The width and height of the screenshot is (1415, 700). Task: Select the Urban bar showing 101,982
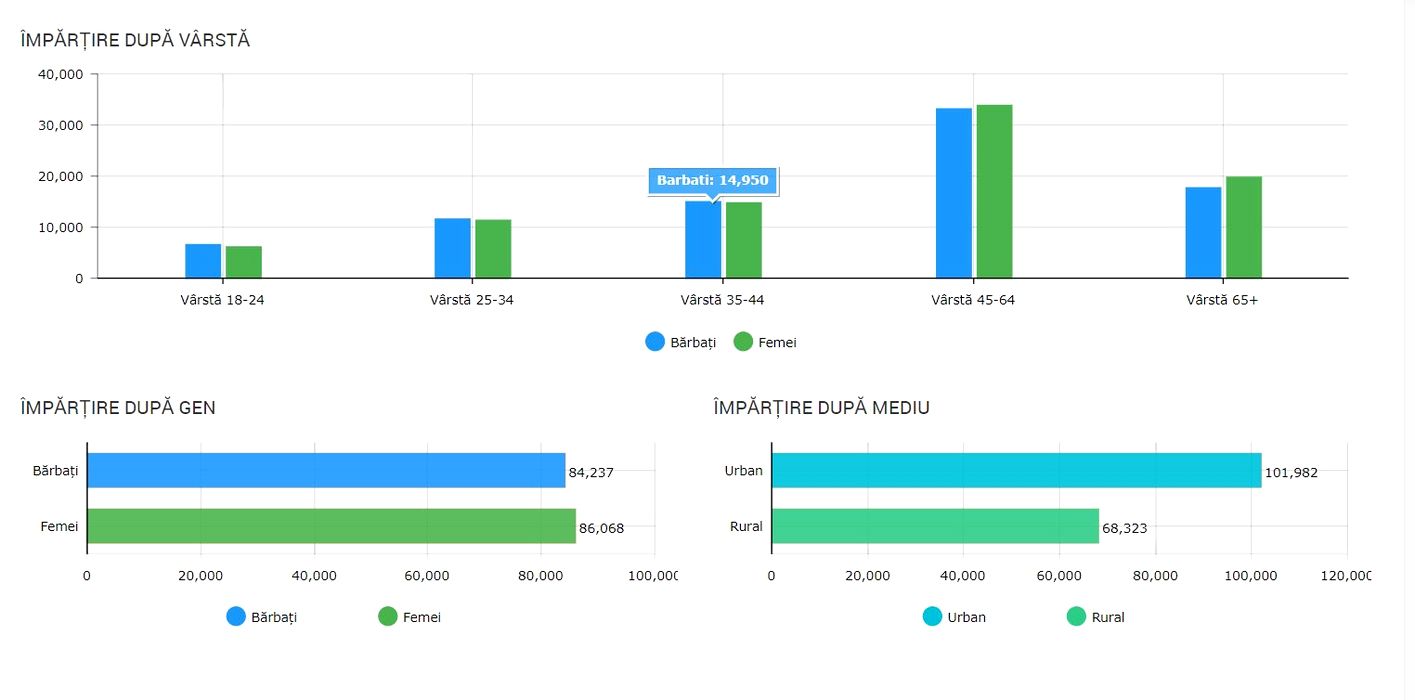click(1016, 470)
